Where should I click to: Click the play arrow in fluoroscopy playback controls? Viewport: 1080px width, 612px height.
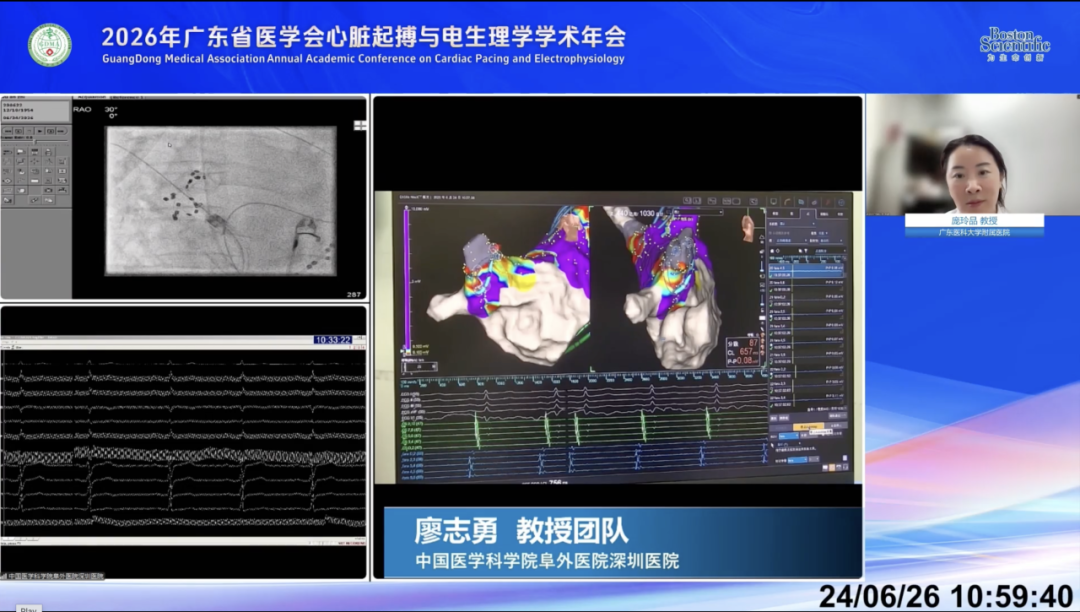point(40,131)
